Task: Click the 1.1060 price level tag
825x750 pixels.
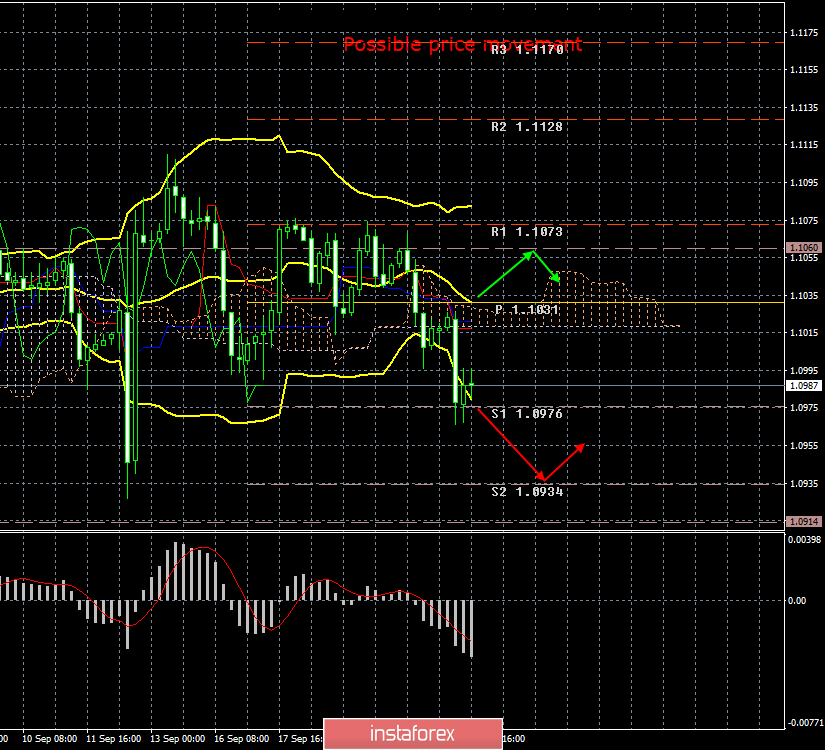Action: coord(803,247)
